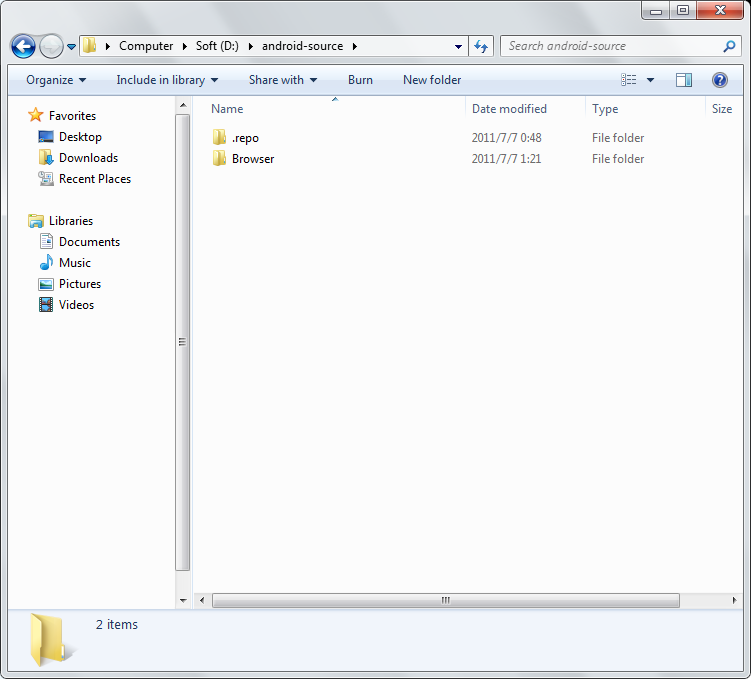Image resolution: width=751 pixels, height=679 pixels.
Task: Maximize the Explorer window
Action: click(683, 11)
